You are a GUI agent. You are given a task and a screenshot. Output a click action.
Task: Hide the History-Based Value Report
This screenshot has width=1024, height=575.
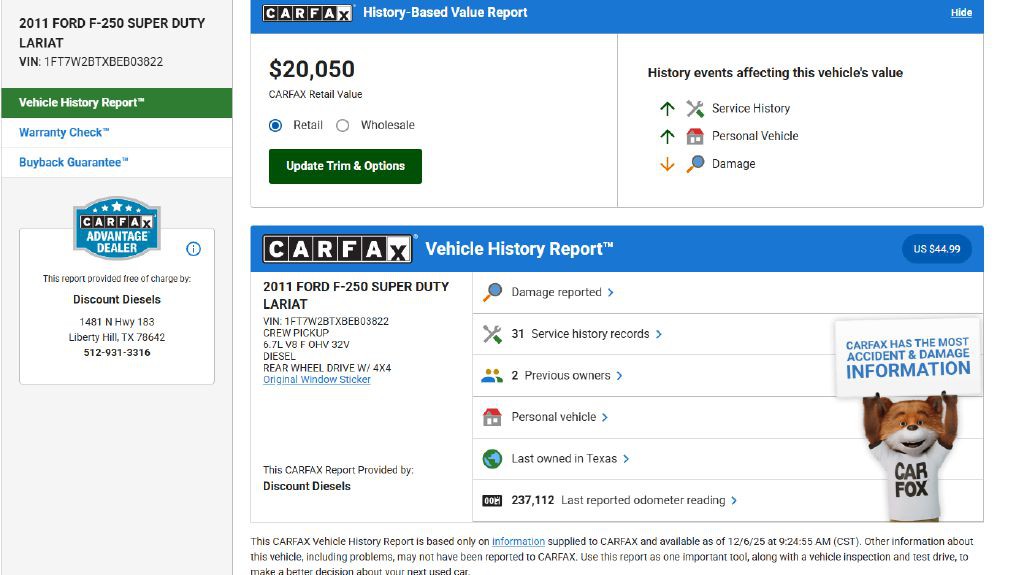[961, 13]
